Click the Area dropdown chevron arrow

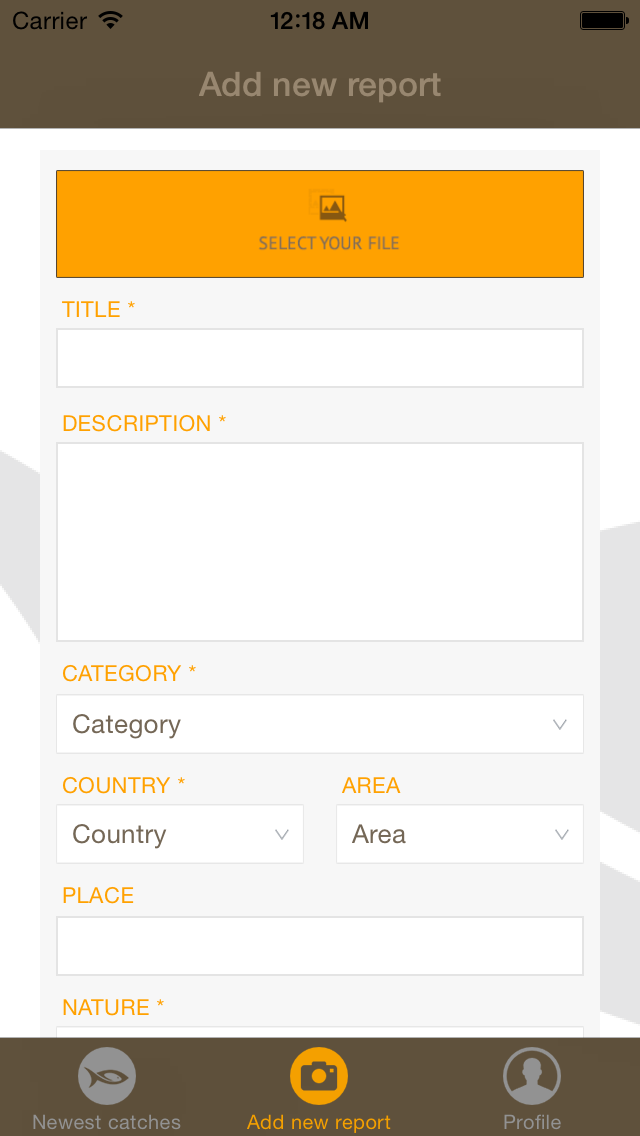pos(561,835)
